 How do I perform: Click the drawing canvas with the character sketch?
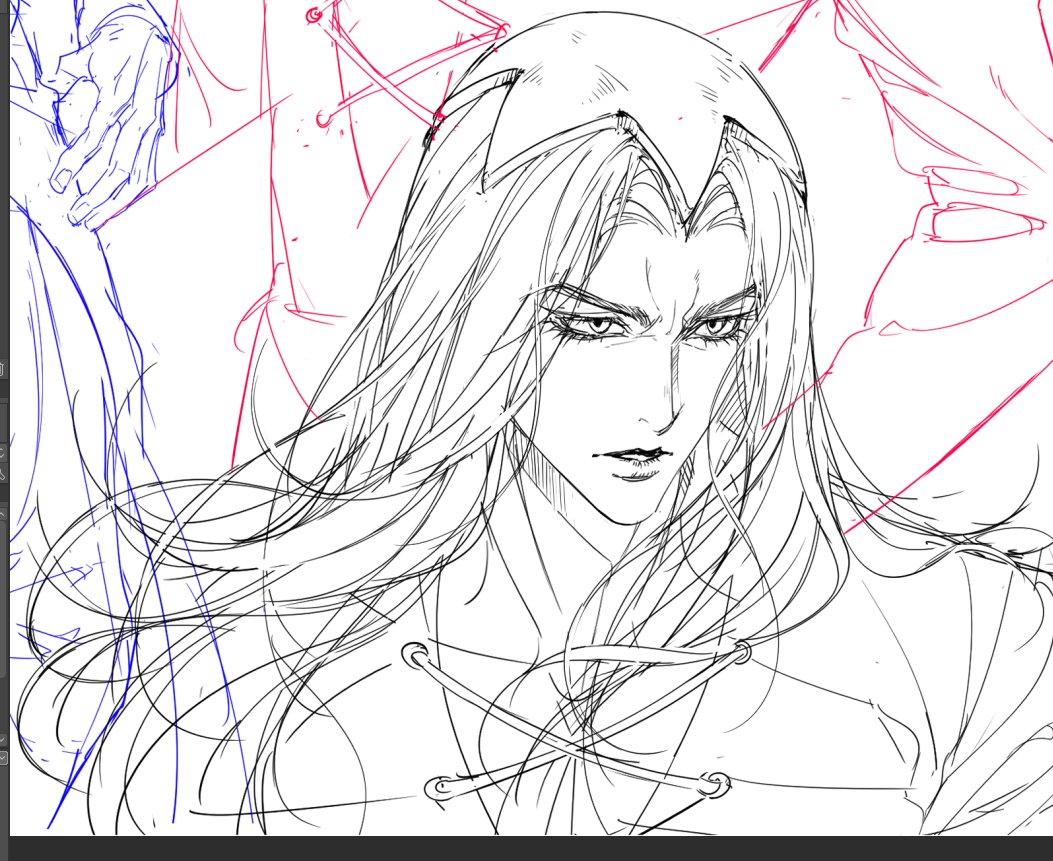[531, 417]
